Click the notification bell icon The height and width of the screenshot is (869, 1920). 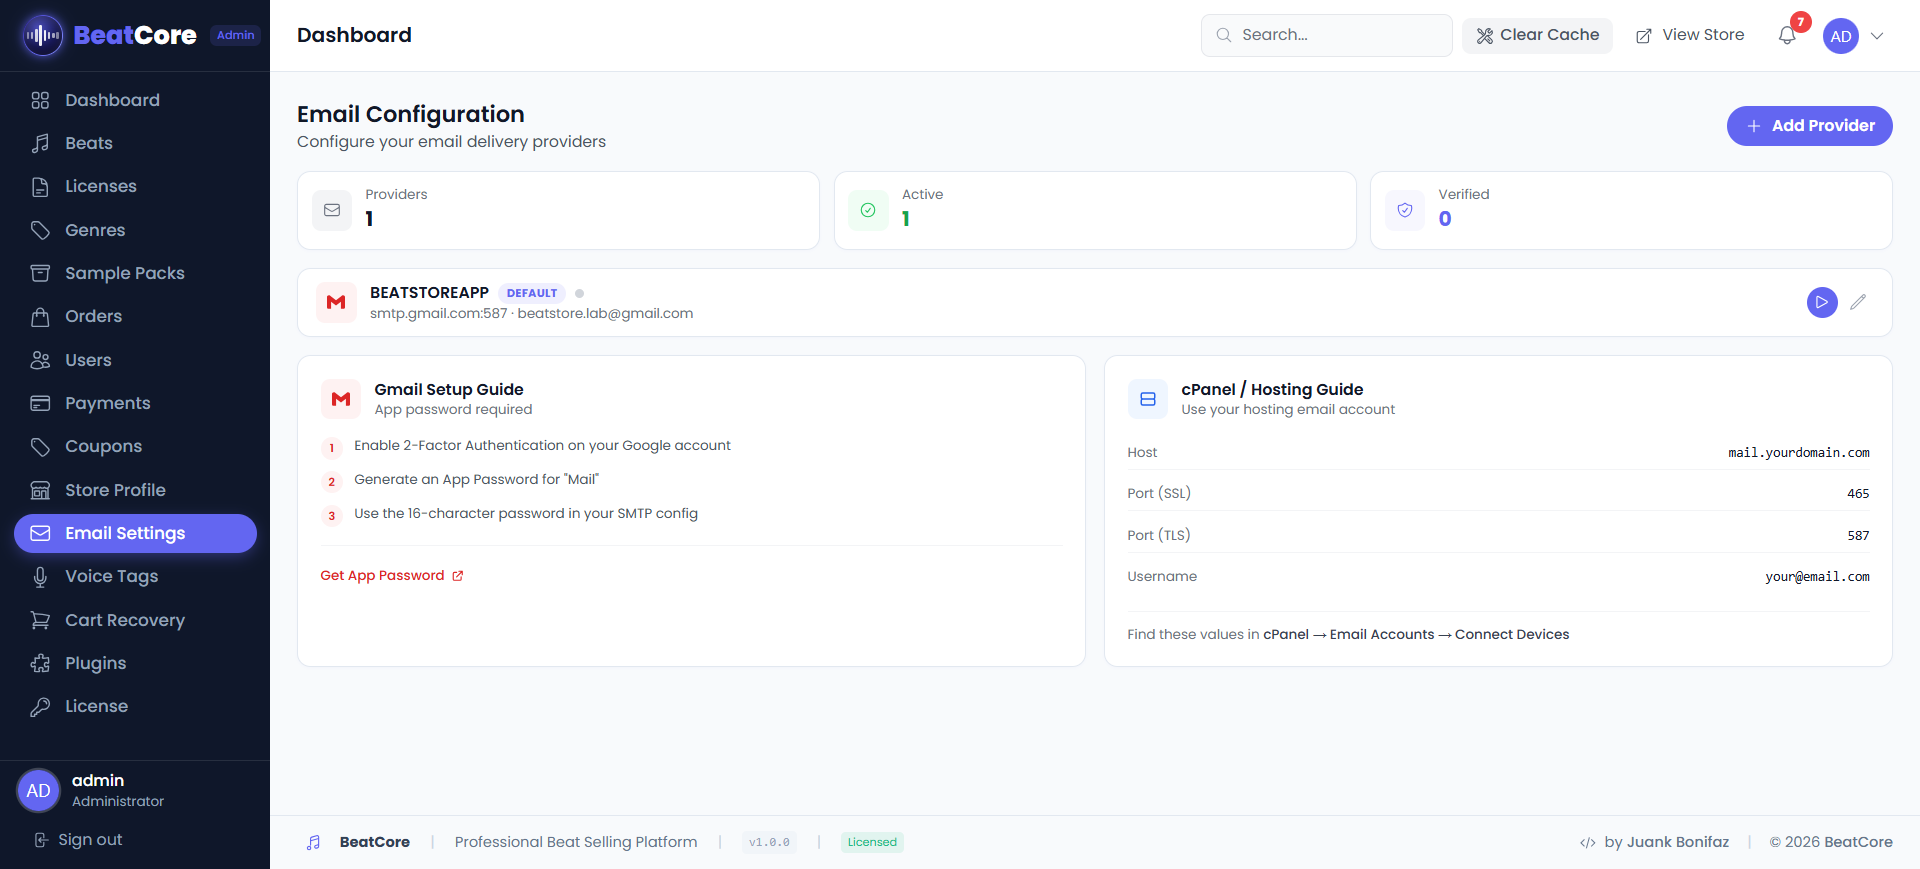coord(1787,36)
